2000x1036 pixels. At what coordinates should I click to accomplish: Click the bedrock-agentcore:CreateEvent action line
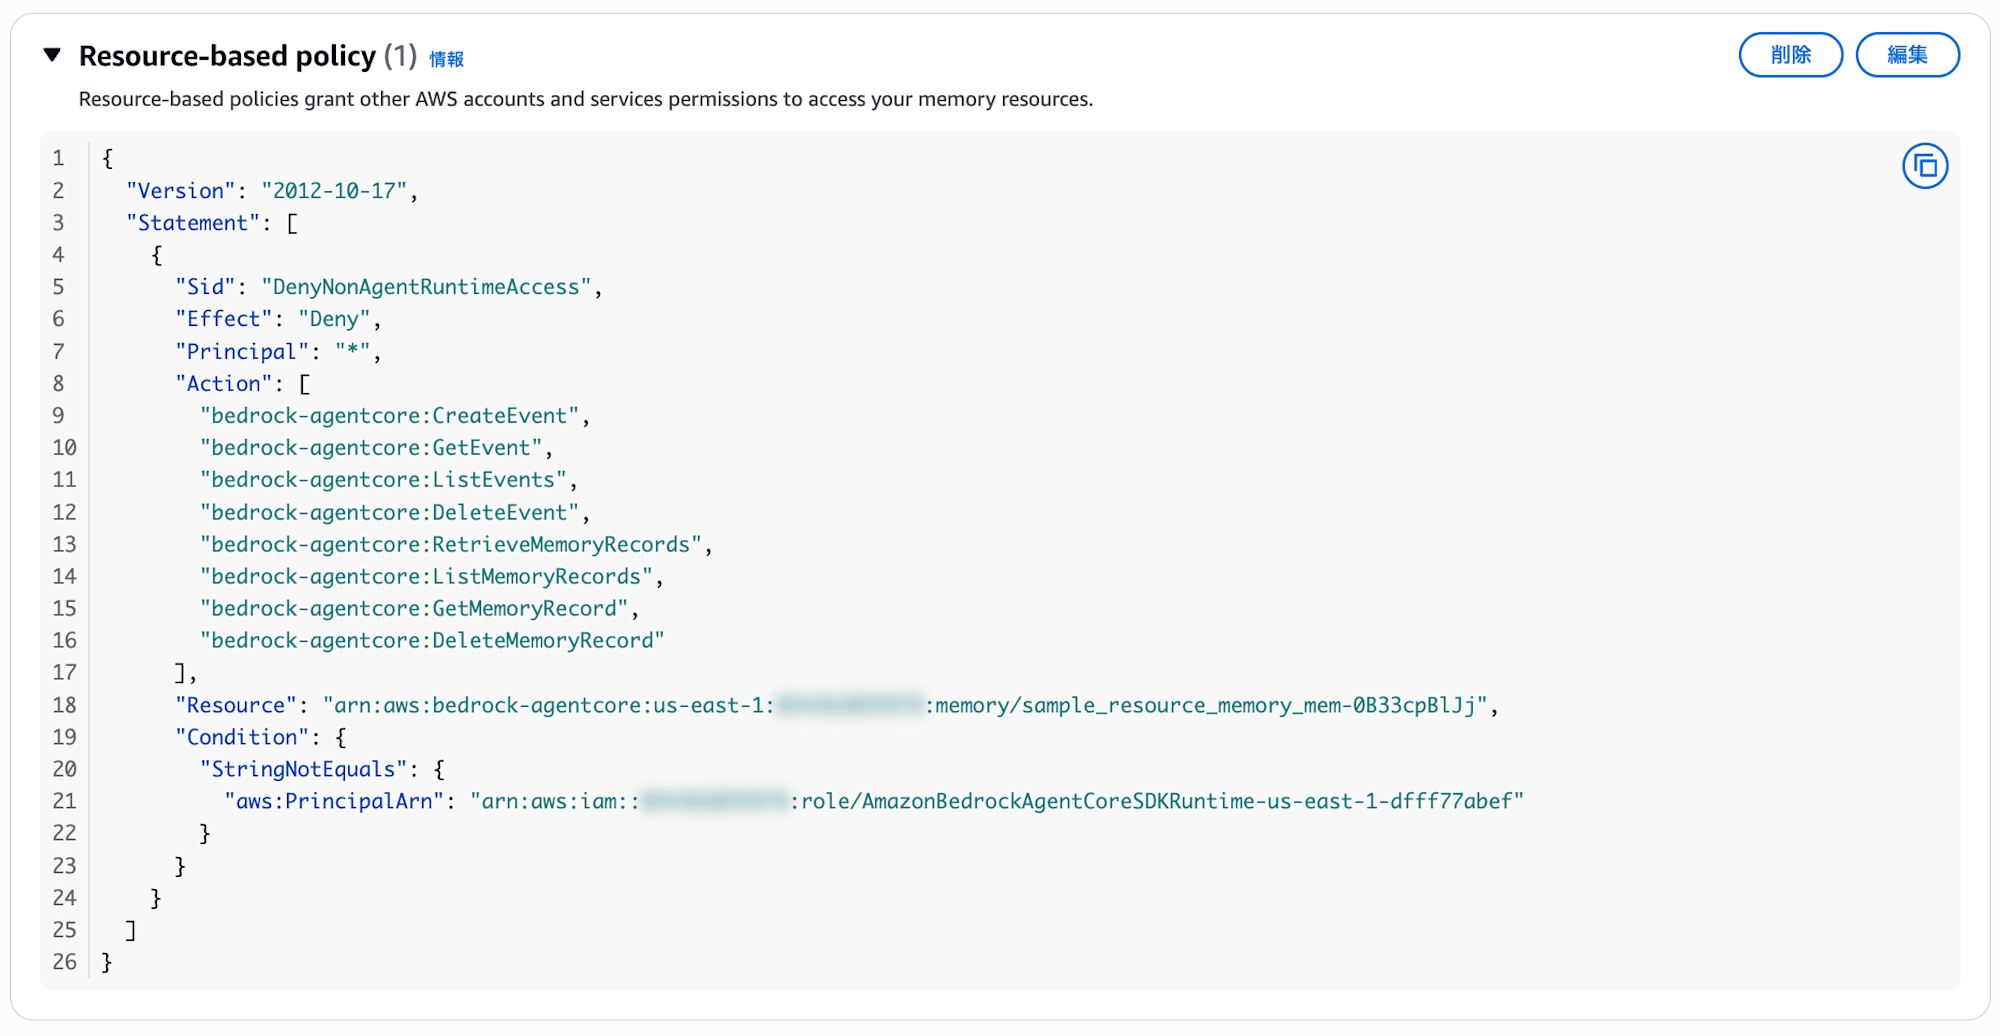coord(390,416)
